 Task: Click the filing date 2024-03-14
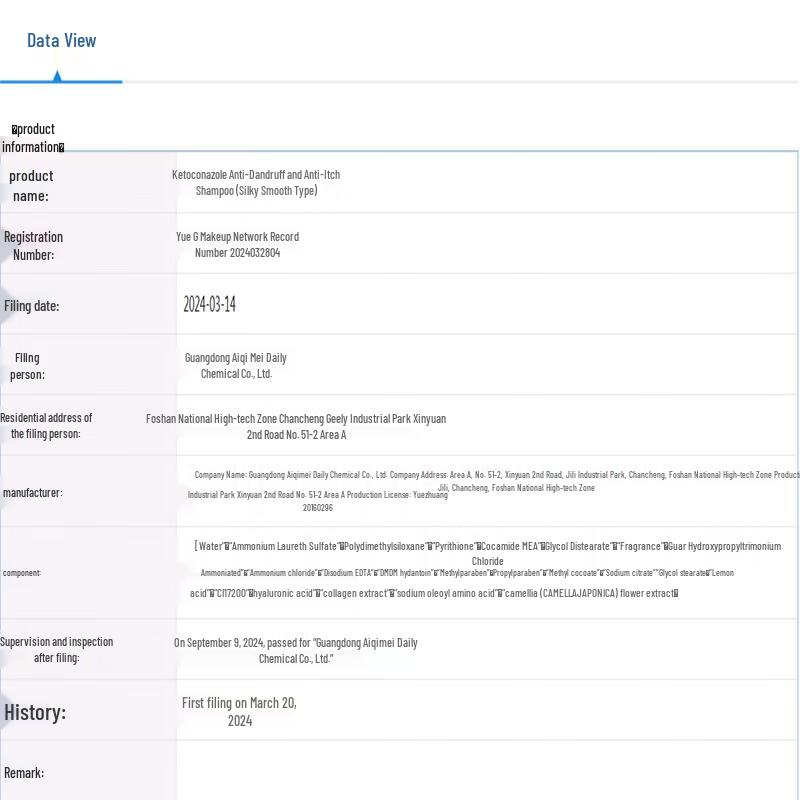point(209,305)
